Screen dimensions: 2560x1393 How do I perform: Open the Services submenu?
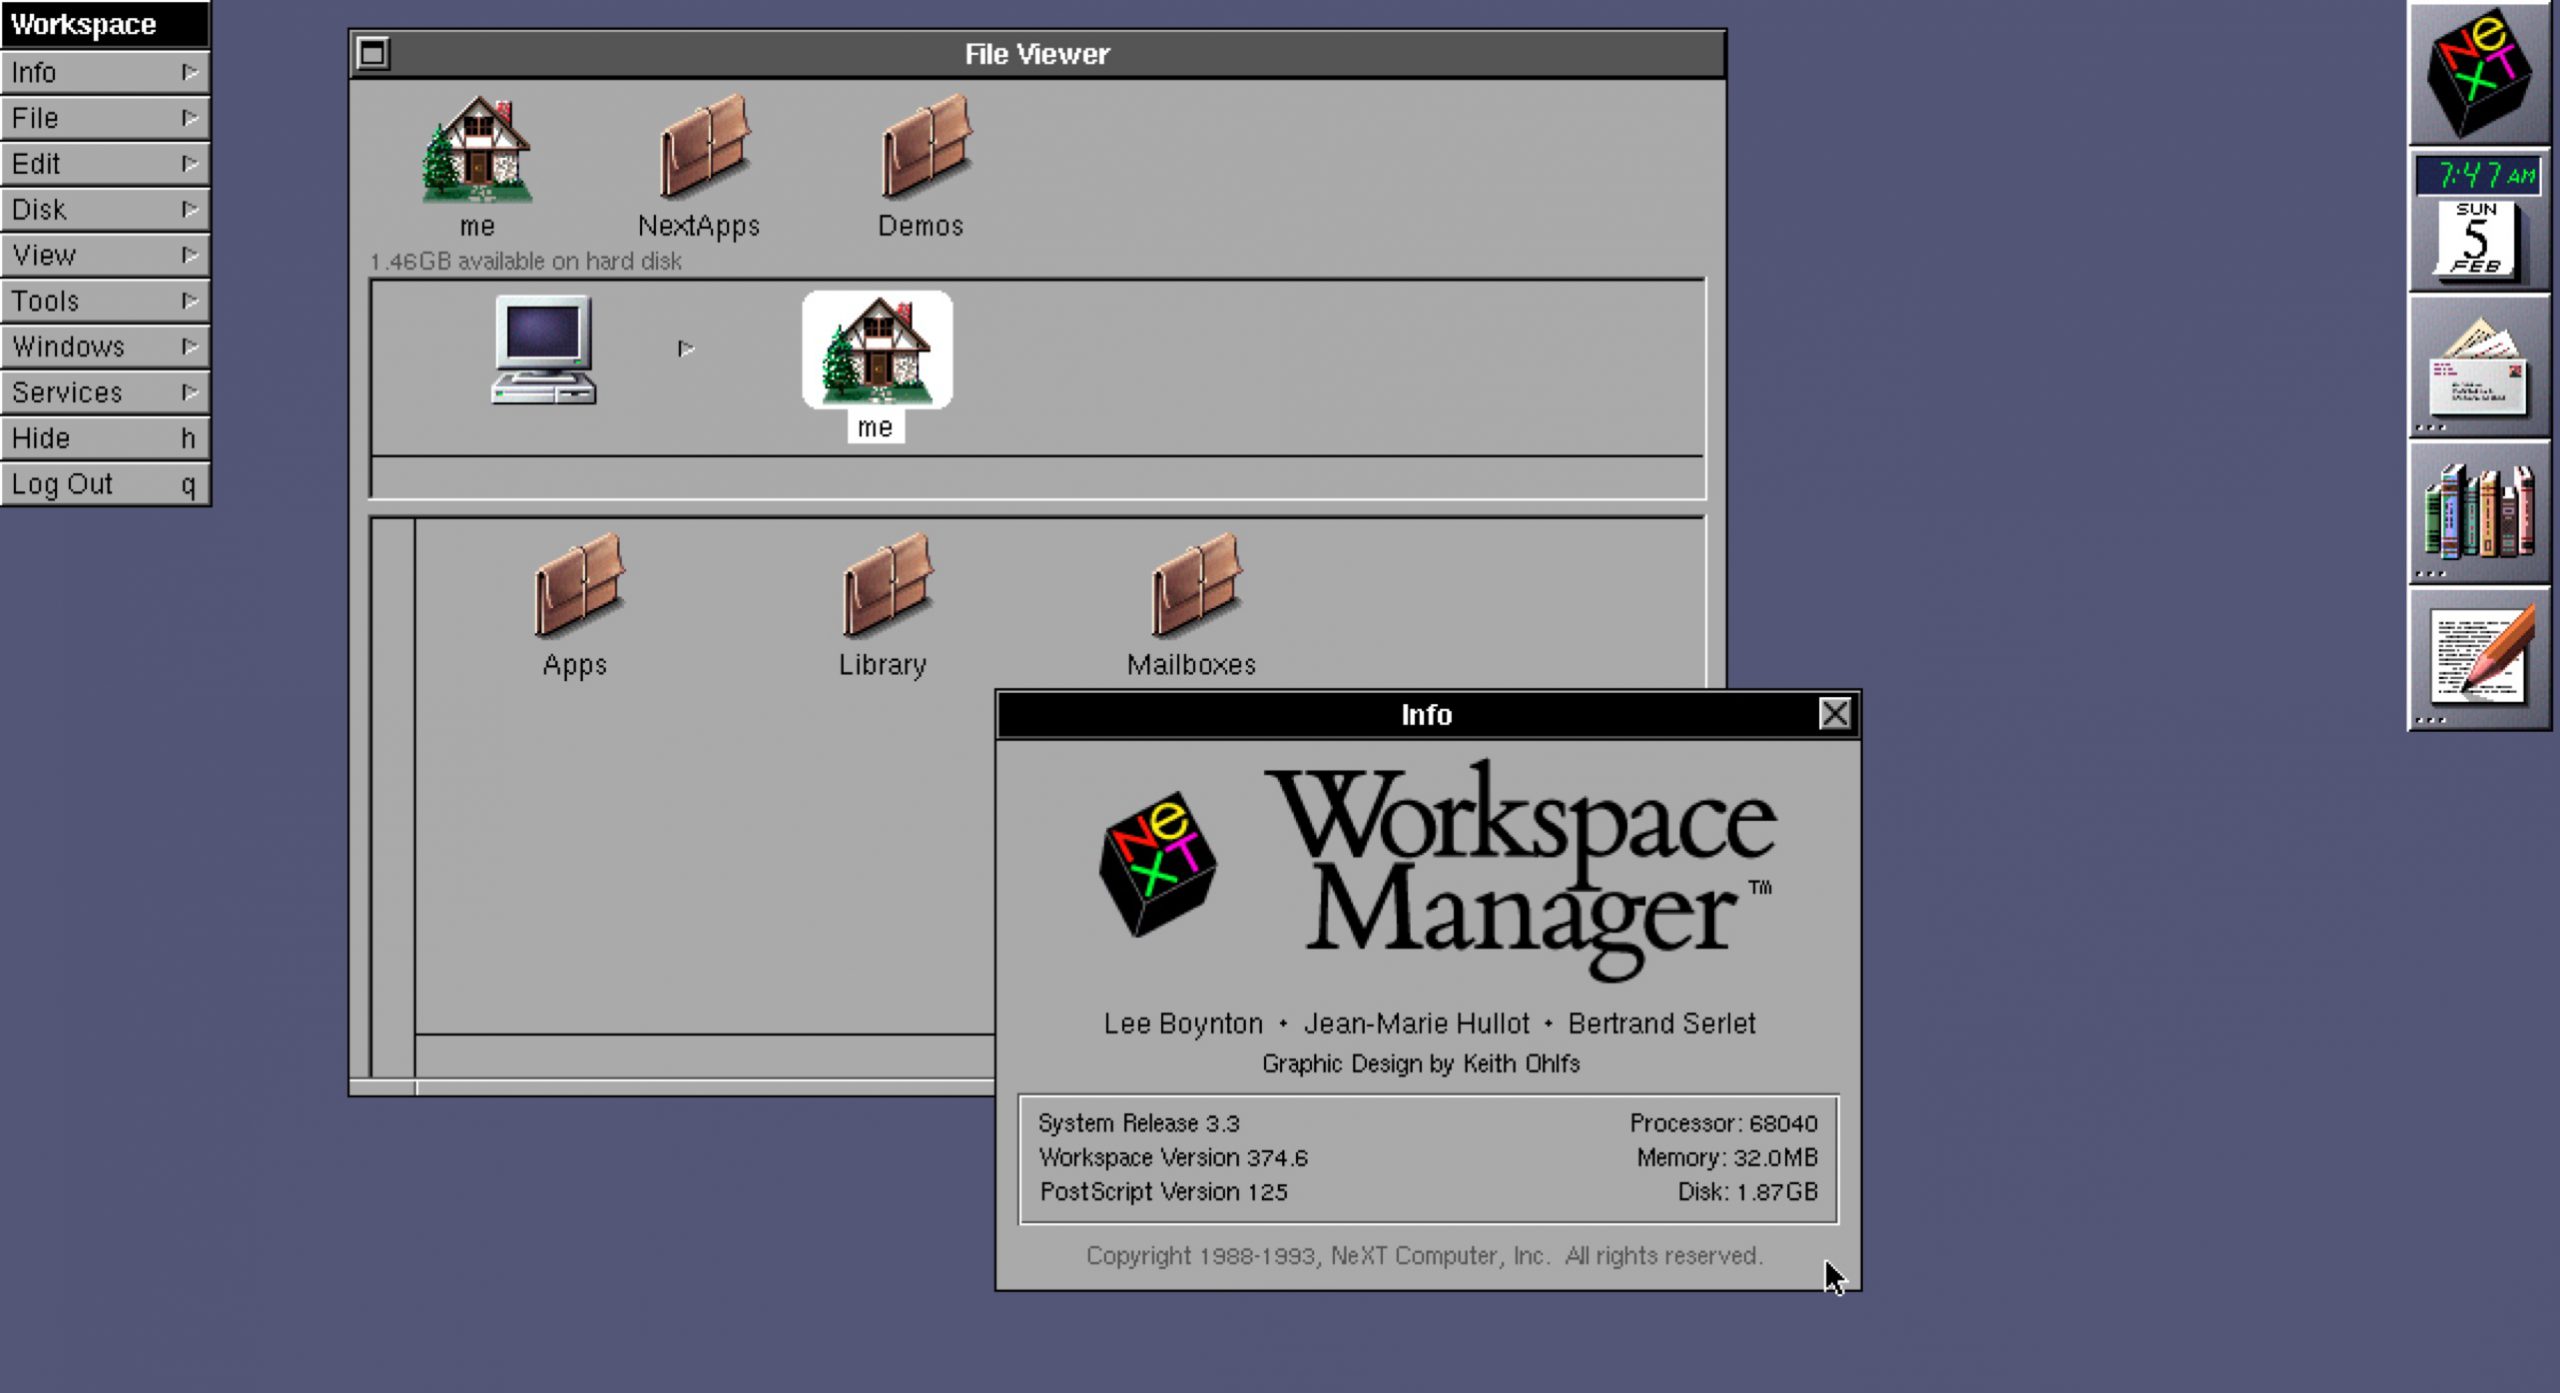click(x=105, y=392)
